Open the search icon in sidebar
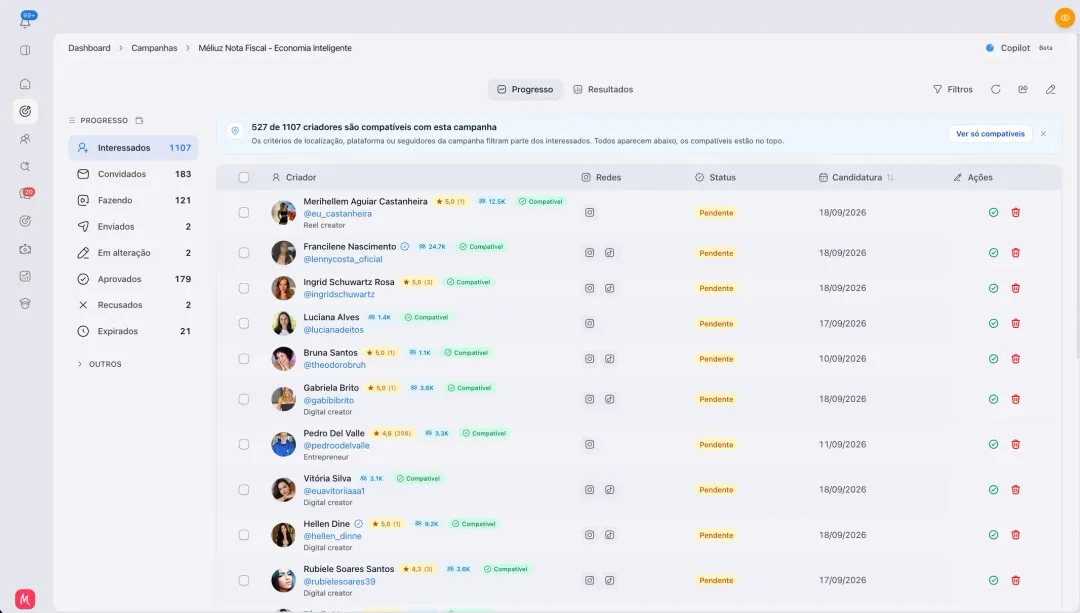The image size is (1080, 613). [25, 166]
